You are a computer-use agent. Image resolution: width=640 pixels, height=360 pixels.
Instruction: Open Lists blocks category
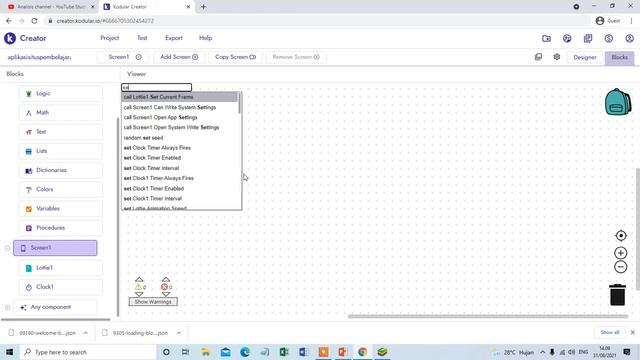pos(60,151)
